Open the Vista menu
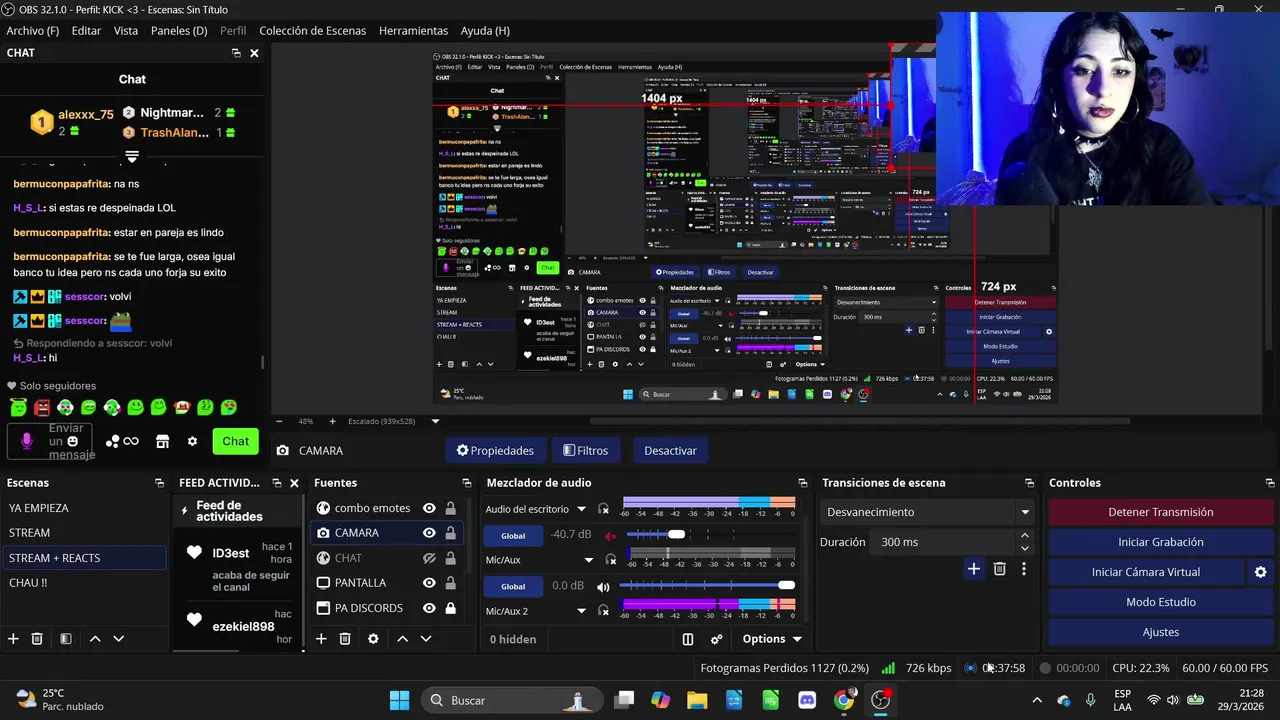This screenshot has height=720, width=1280. [x=126, y=31]
